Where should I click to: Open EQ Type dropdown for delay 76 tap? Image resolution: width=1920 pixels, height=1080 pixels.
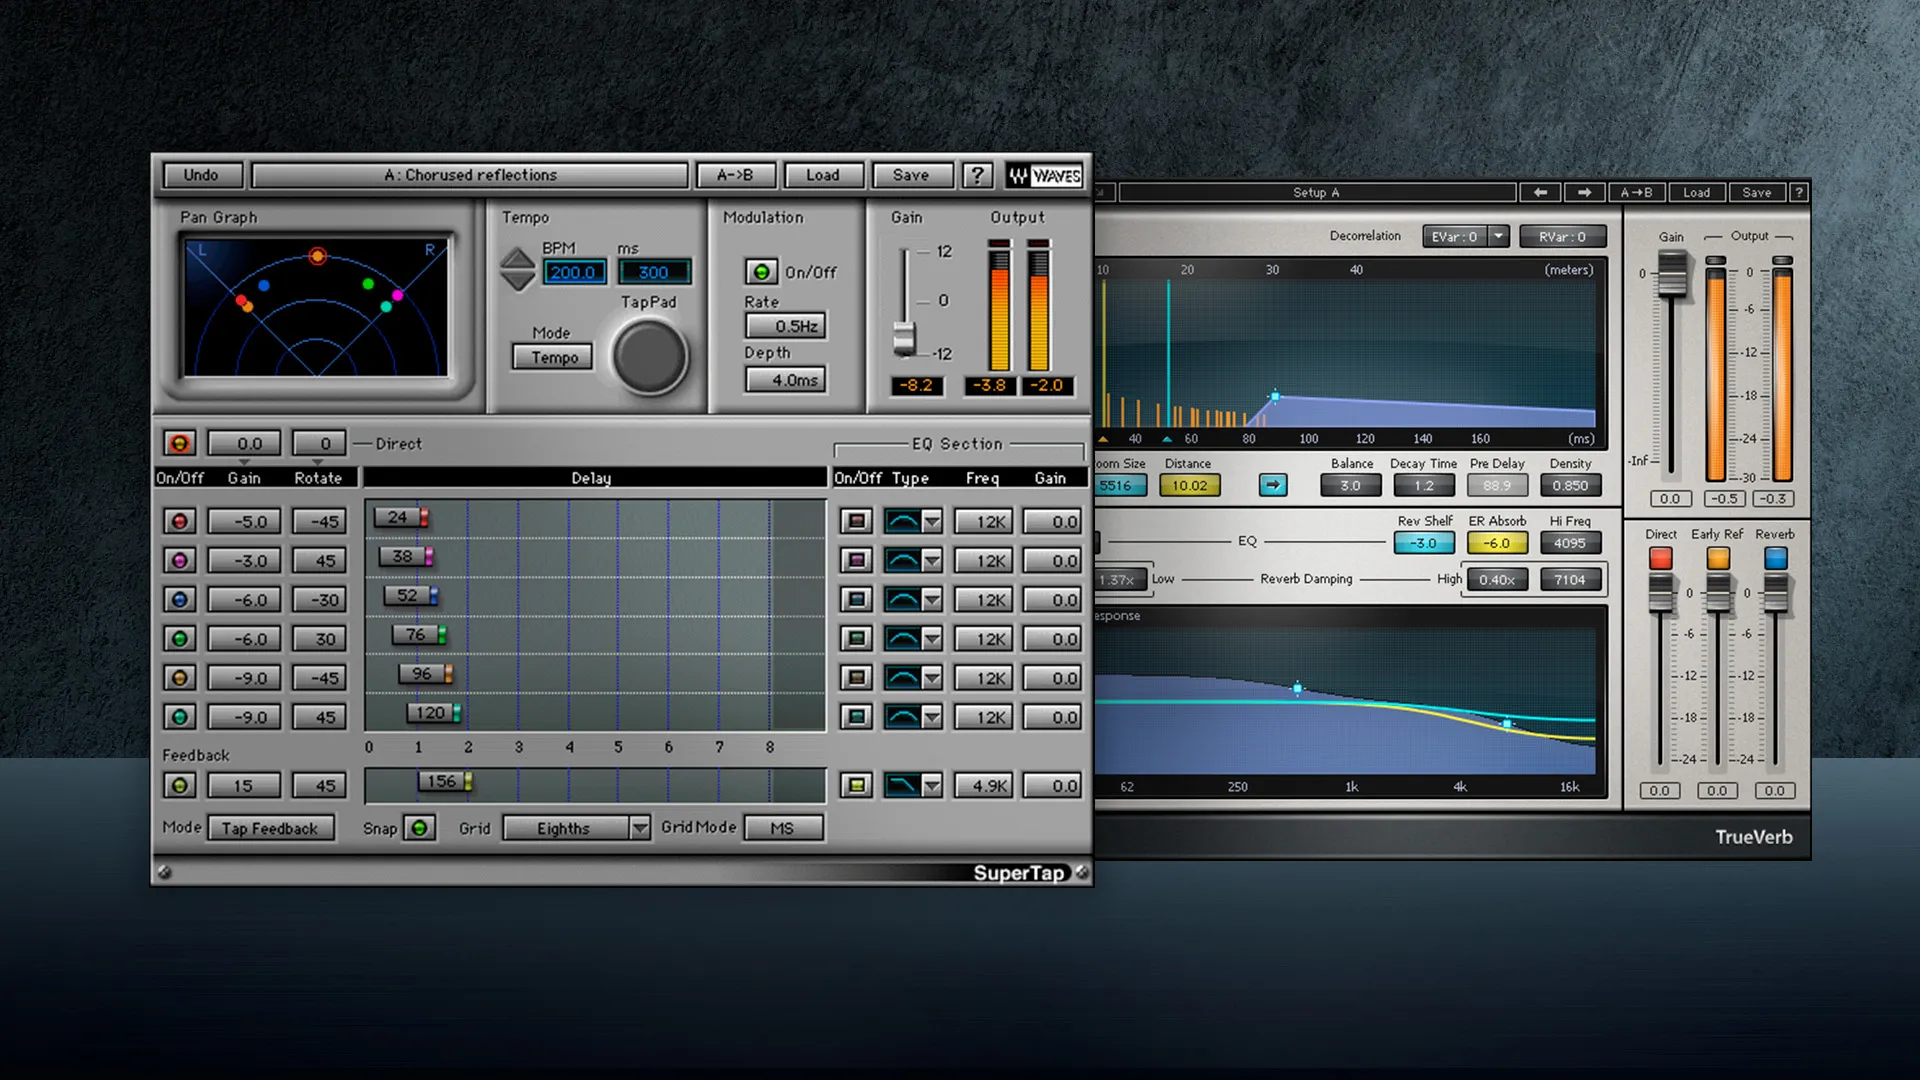(x=932, y=638)
